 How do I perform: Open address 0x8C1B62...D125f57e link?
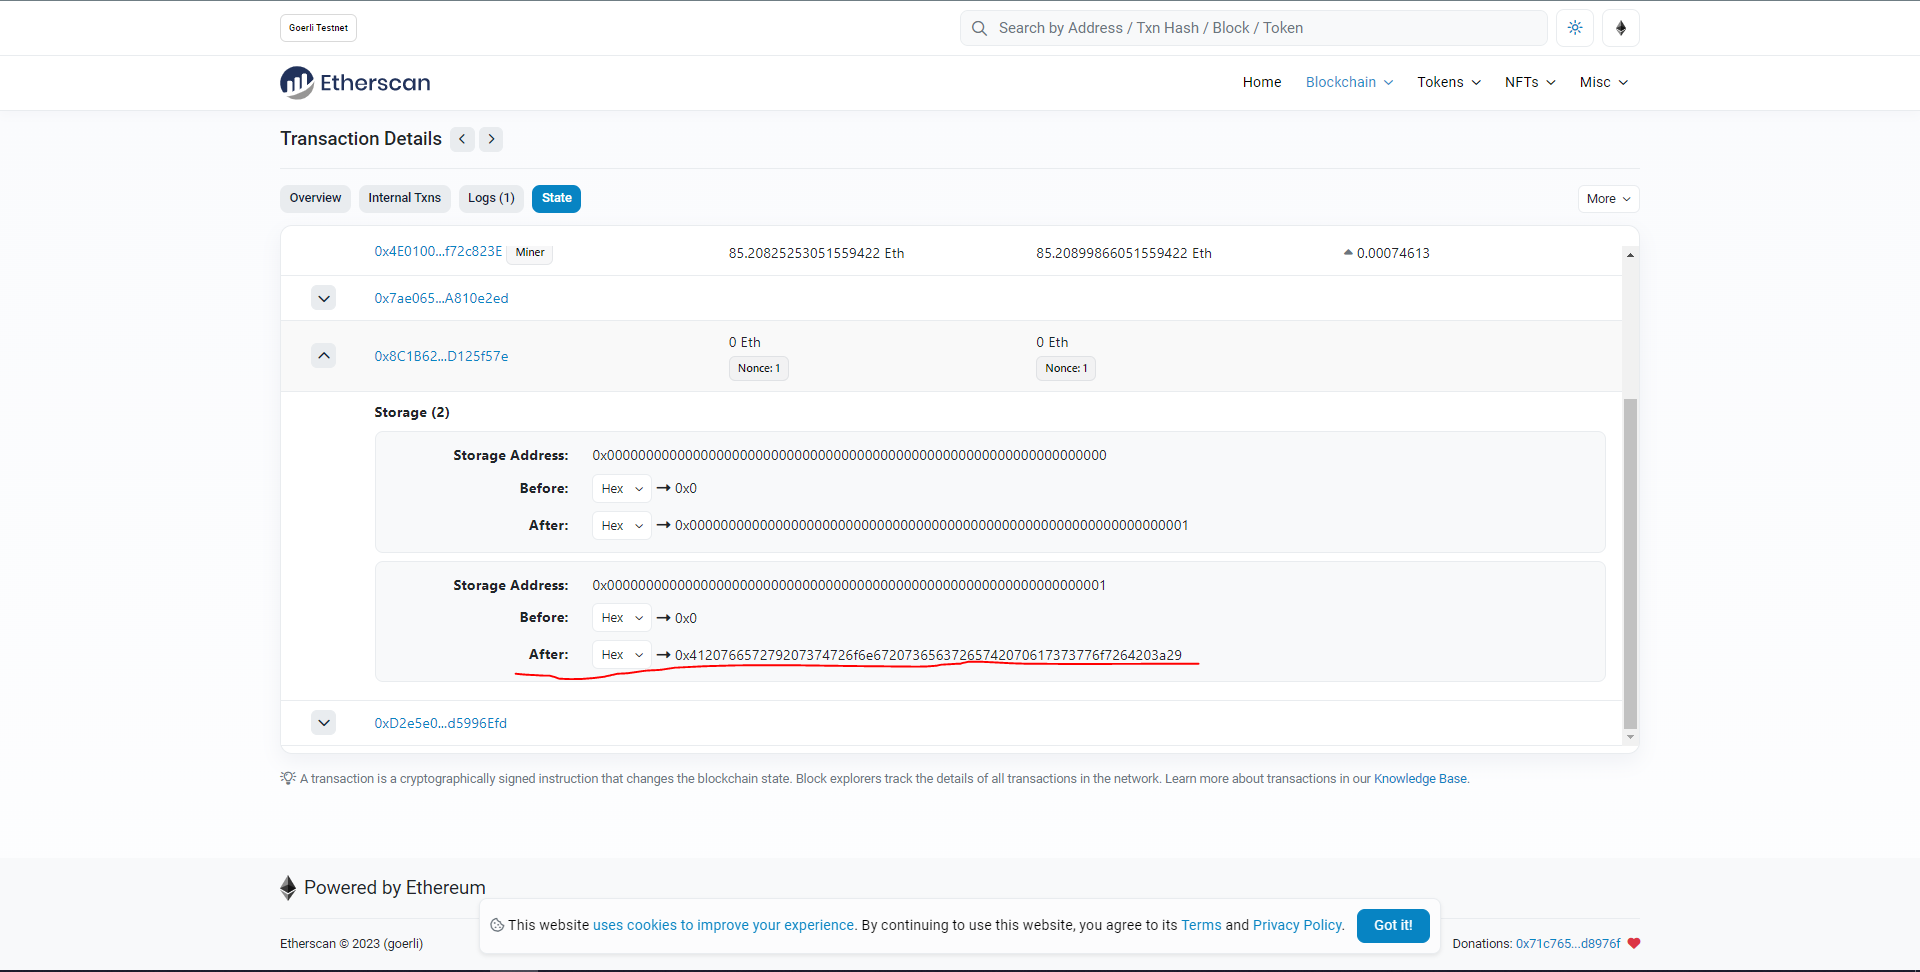coord(441,356)
